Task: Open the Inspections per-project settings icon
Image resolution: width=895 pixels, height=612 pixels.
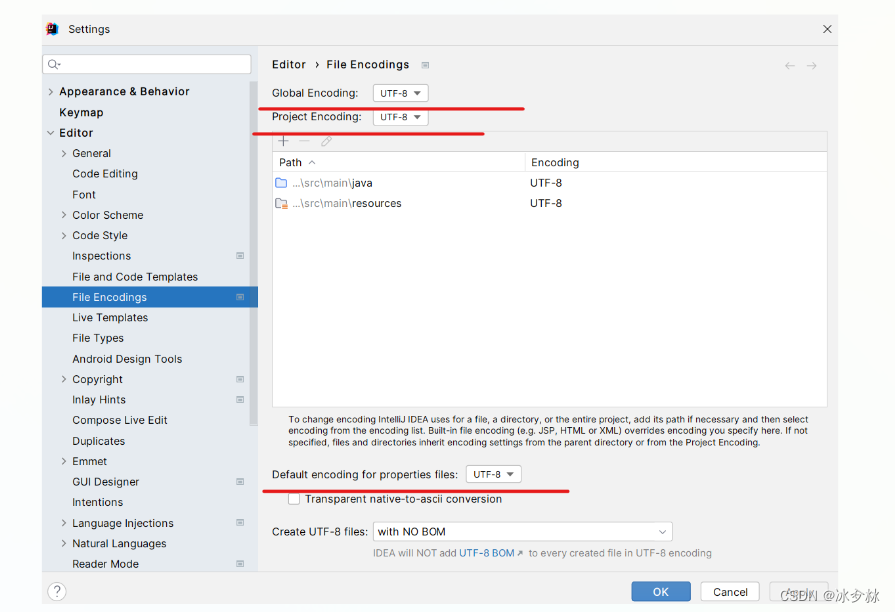Action: click(240, 256)
